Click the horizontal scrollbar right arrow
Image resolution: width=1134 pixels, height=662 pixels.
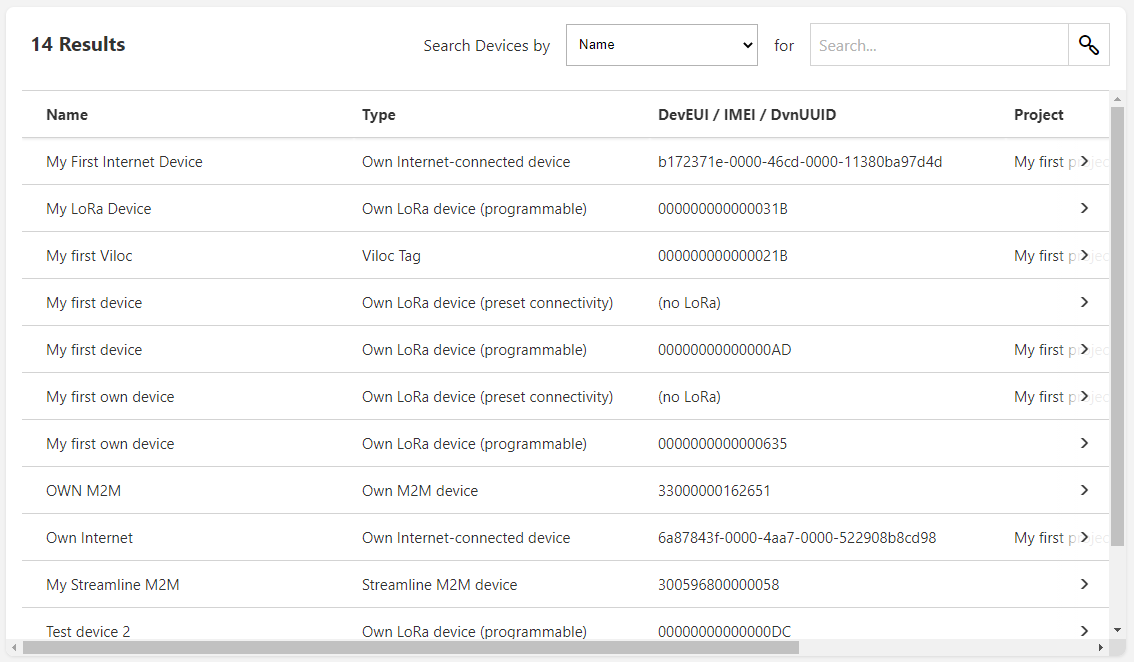tap(1101, 648)
